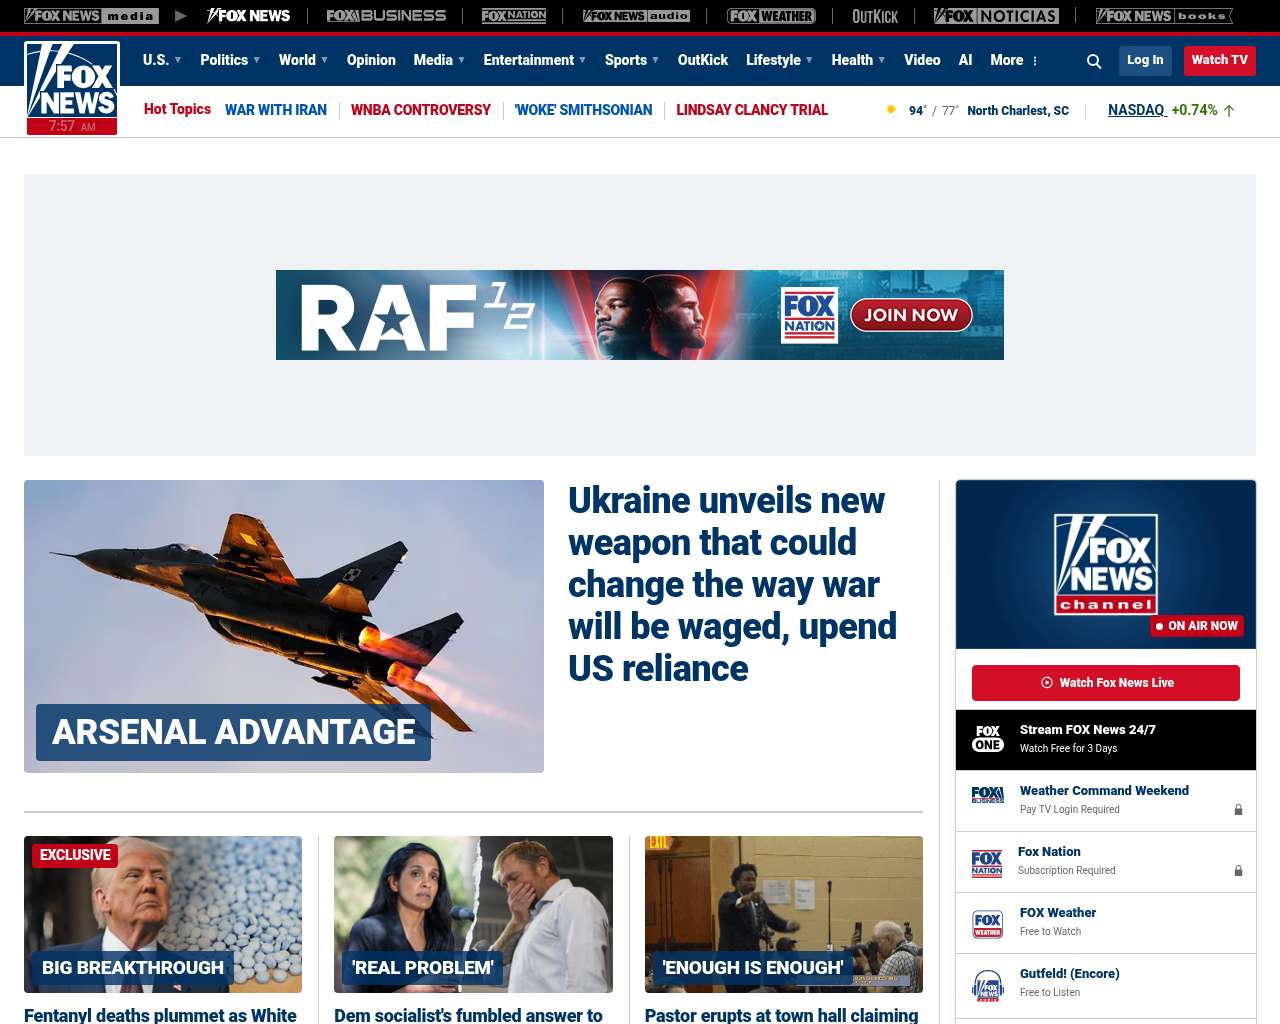
Task: Open the Dem socialist's fumbled answer headline
Action: click(x=468, y=1015)
